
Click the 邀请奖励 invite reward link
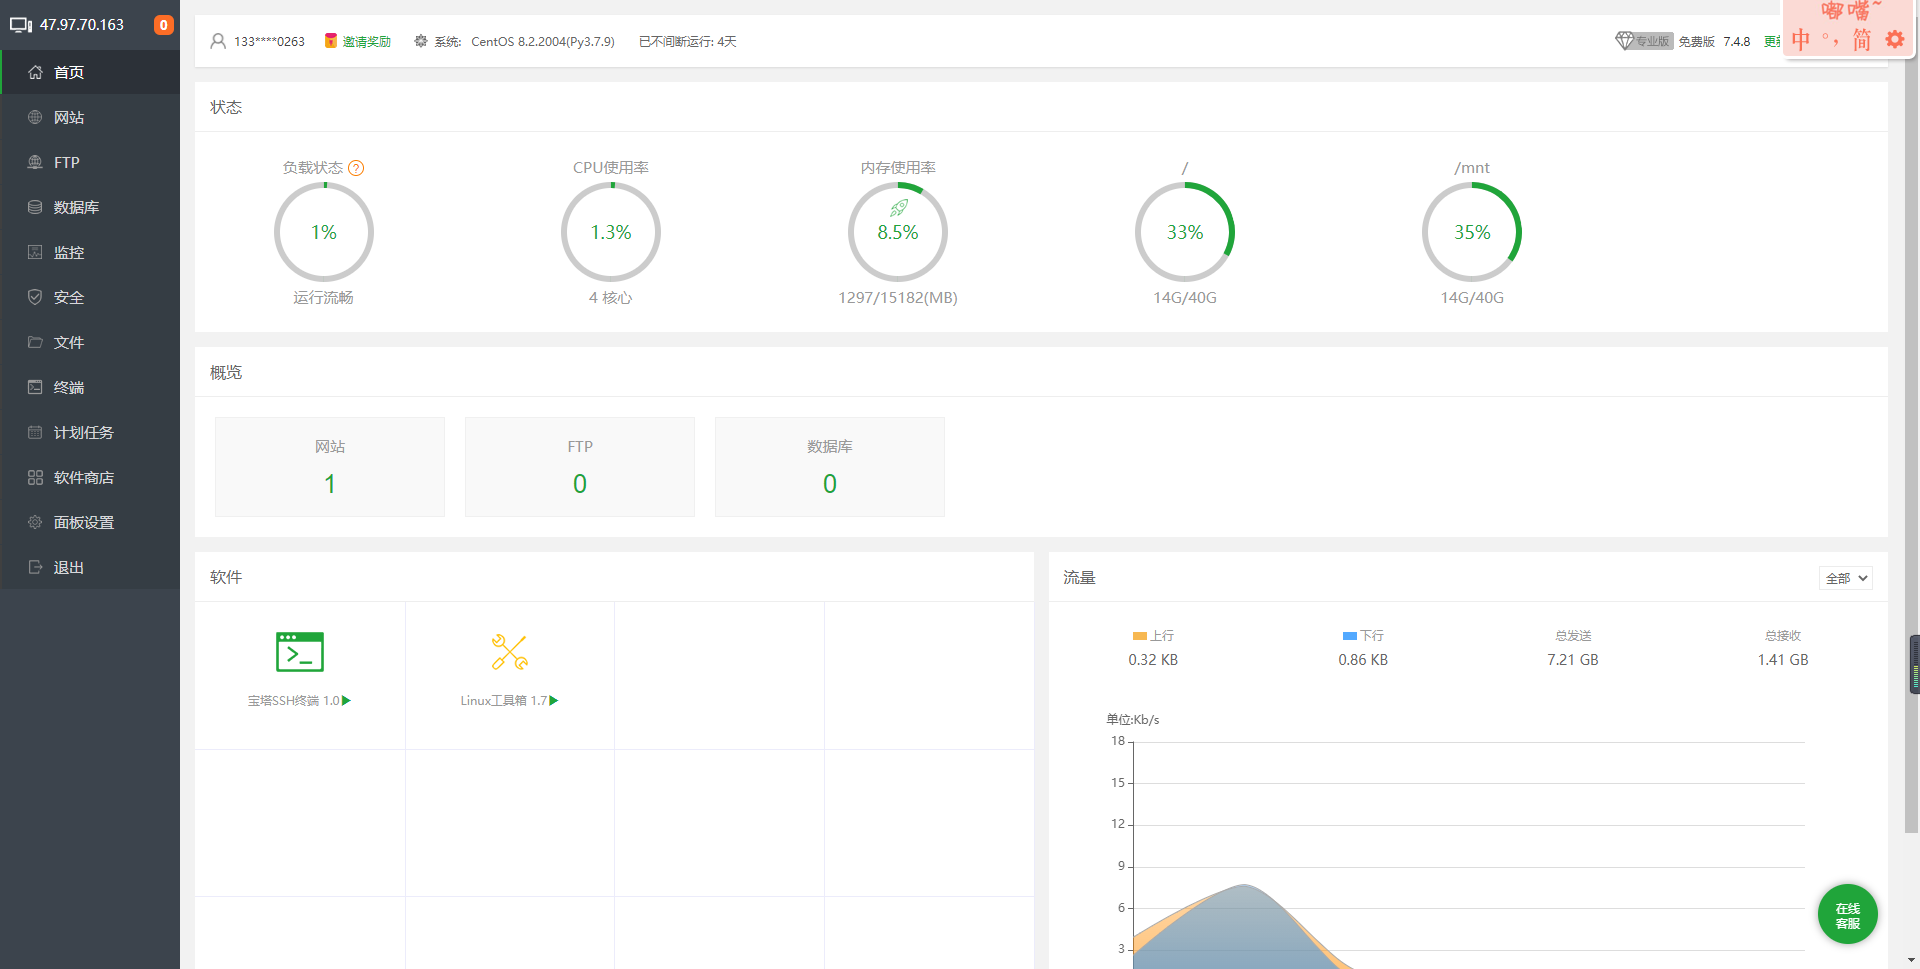(367, 42)
